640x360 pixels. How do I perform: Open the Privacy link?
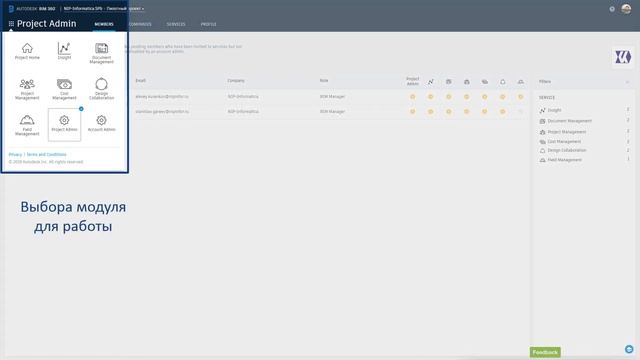pos(15,154)
